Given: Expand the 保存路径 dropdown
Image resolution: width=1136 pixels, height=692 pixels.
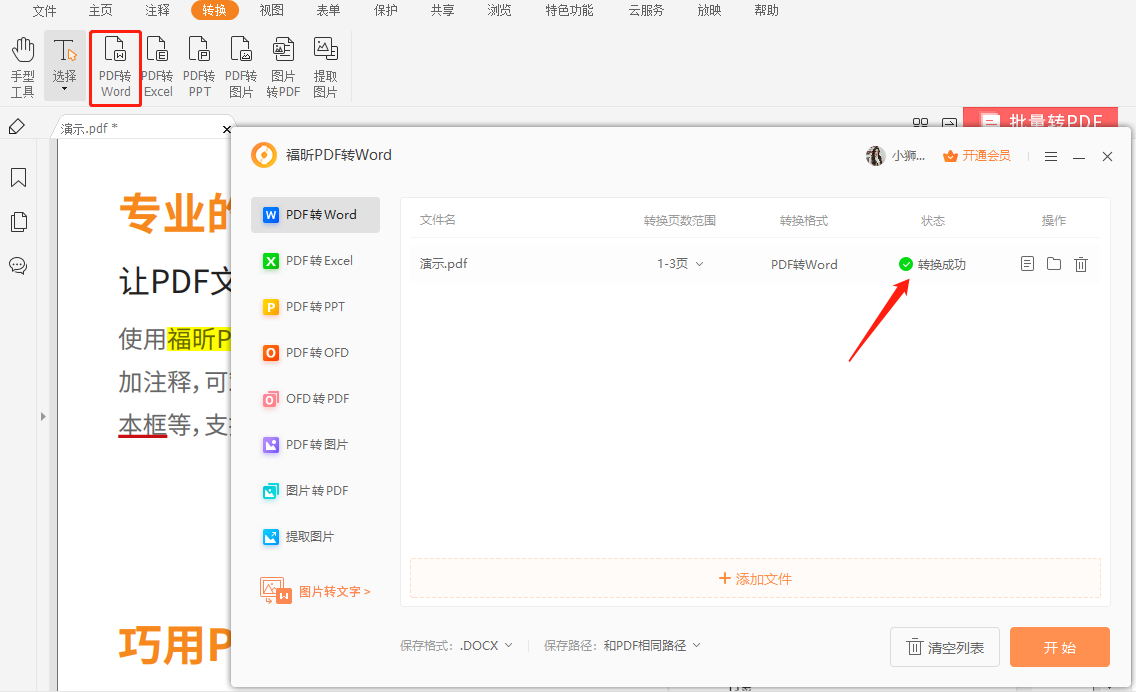Looking at the screenshot, I should (652, 646).
